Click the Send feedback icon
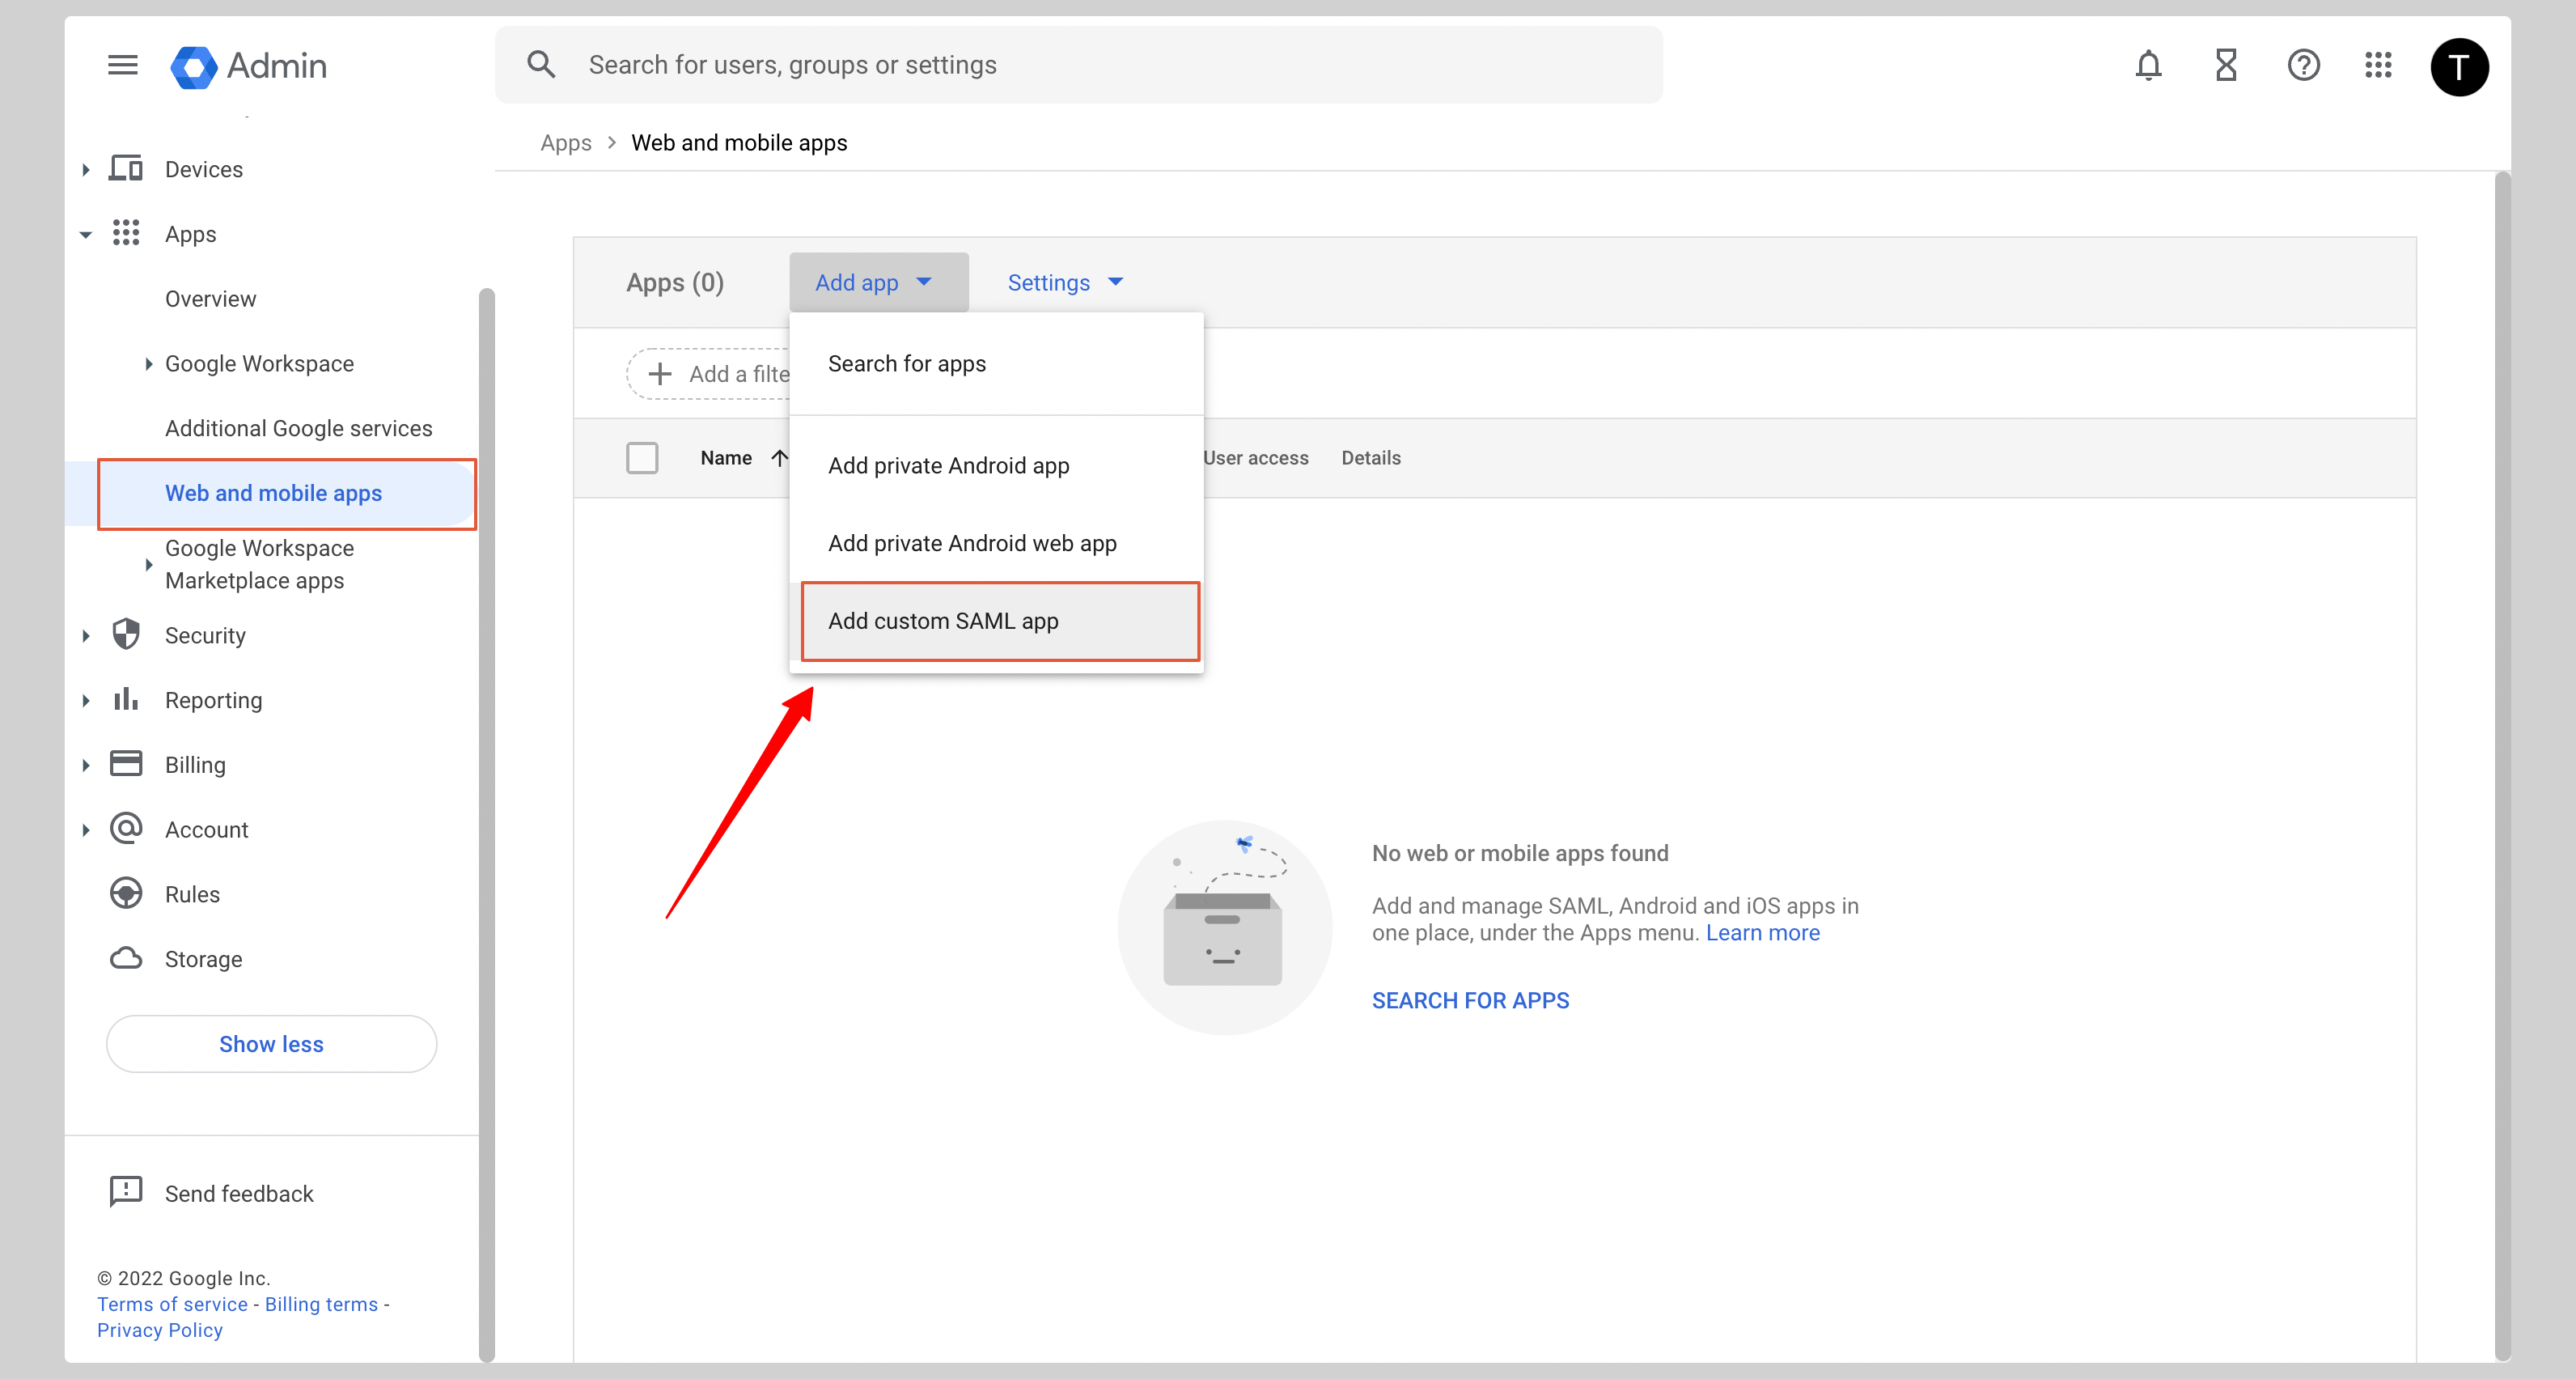 click(125, 1192)
